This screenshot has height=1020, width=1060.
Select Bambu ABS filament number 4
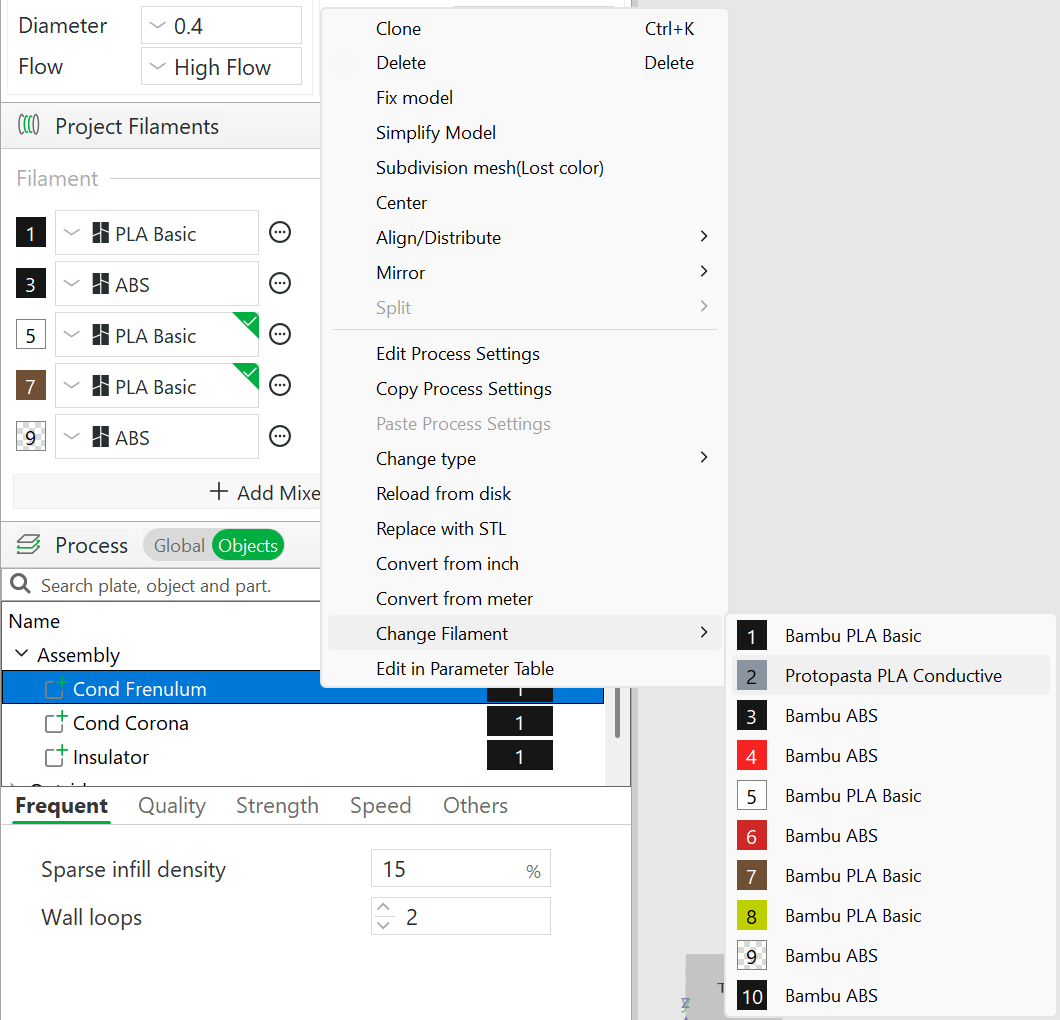click(890, 756)
